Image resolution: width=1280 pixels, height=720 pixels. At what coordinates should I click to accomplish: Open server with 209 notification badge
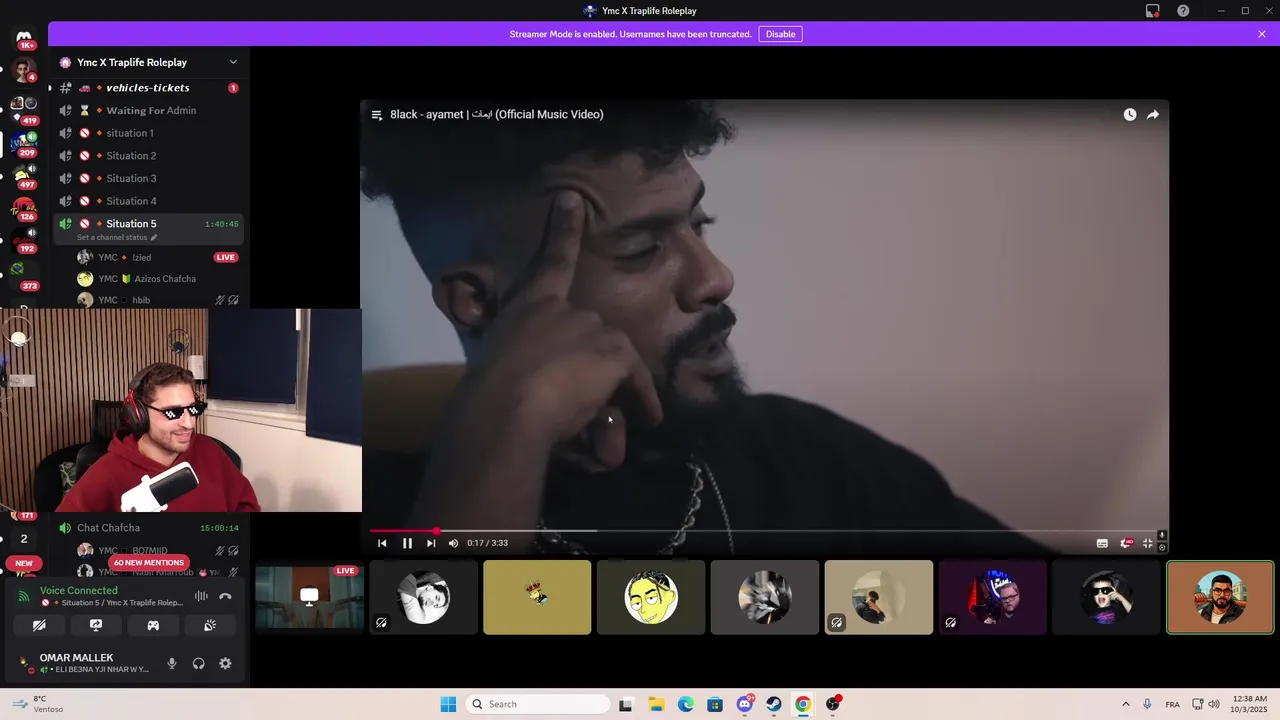tap(24, 143)
